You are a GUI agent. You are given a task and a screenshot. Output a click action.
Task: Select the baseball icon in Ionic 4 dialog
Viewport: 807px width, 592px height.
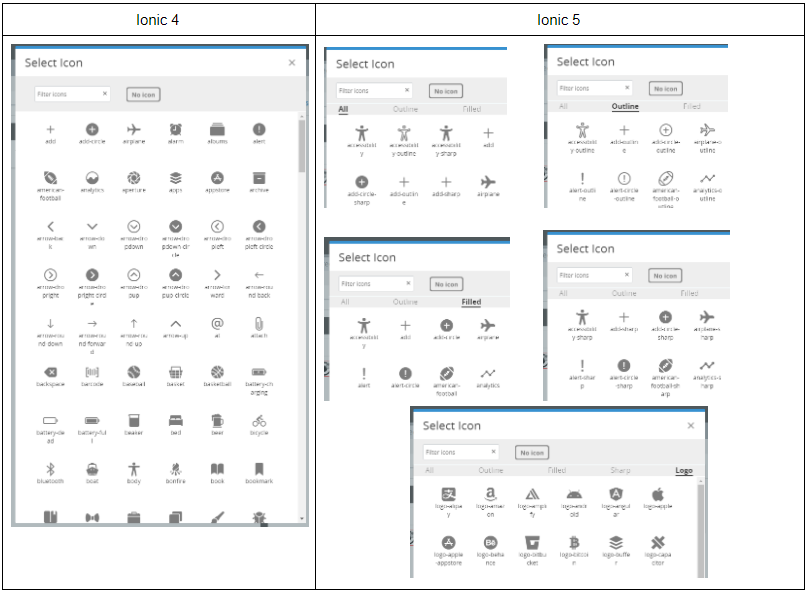[134, 372]
